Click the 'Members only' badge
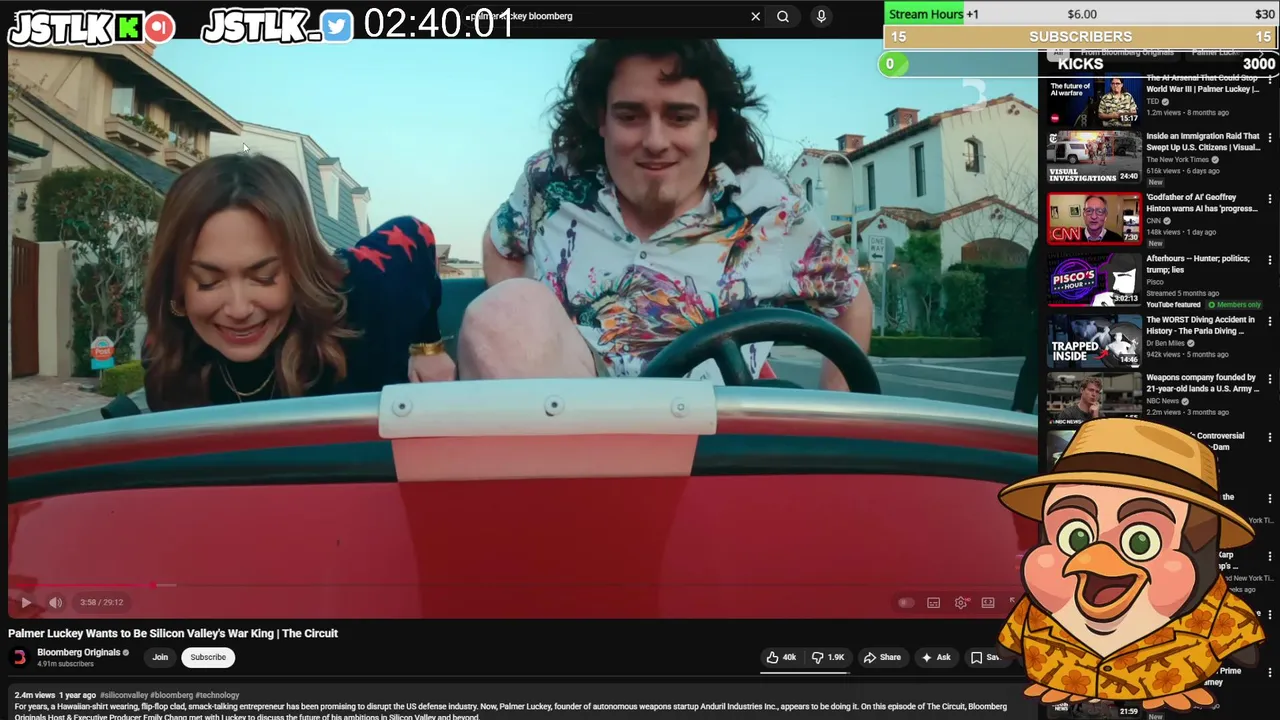The image size is (1280, 720). pos(1234,304)
